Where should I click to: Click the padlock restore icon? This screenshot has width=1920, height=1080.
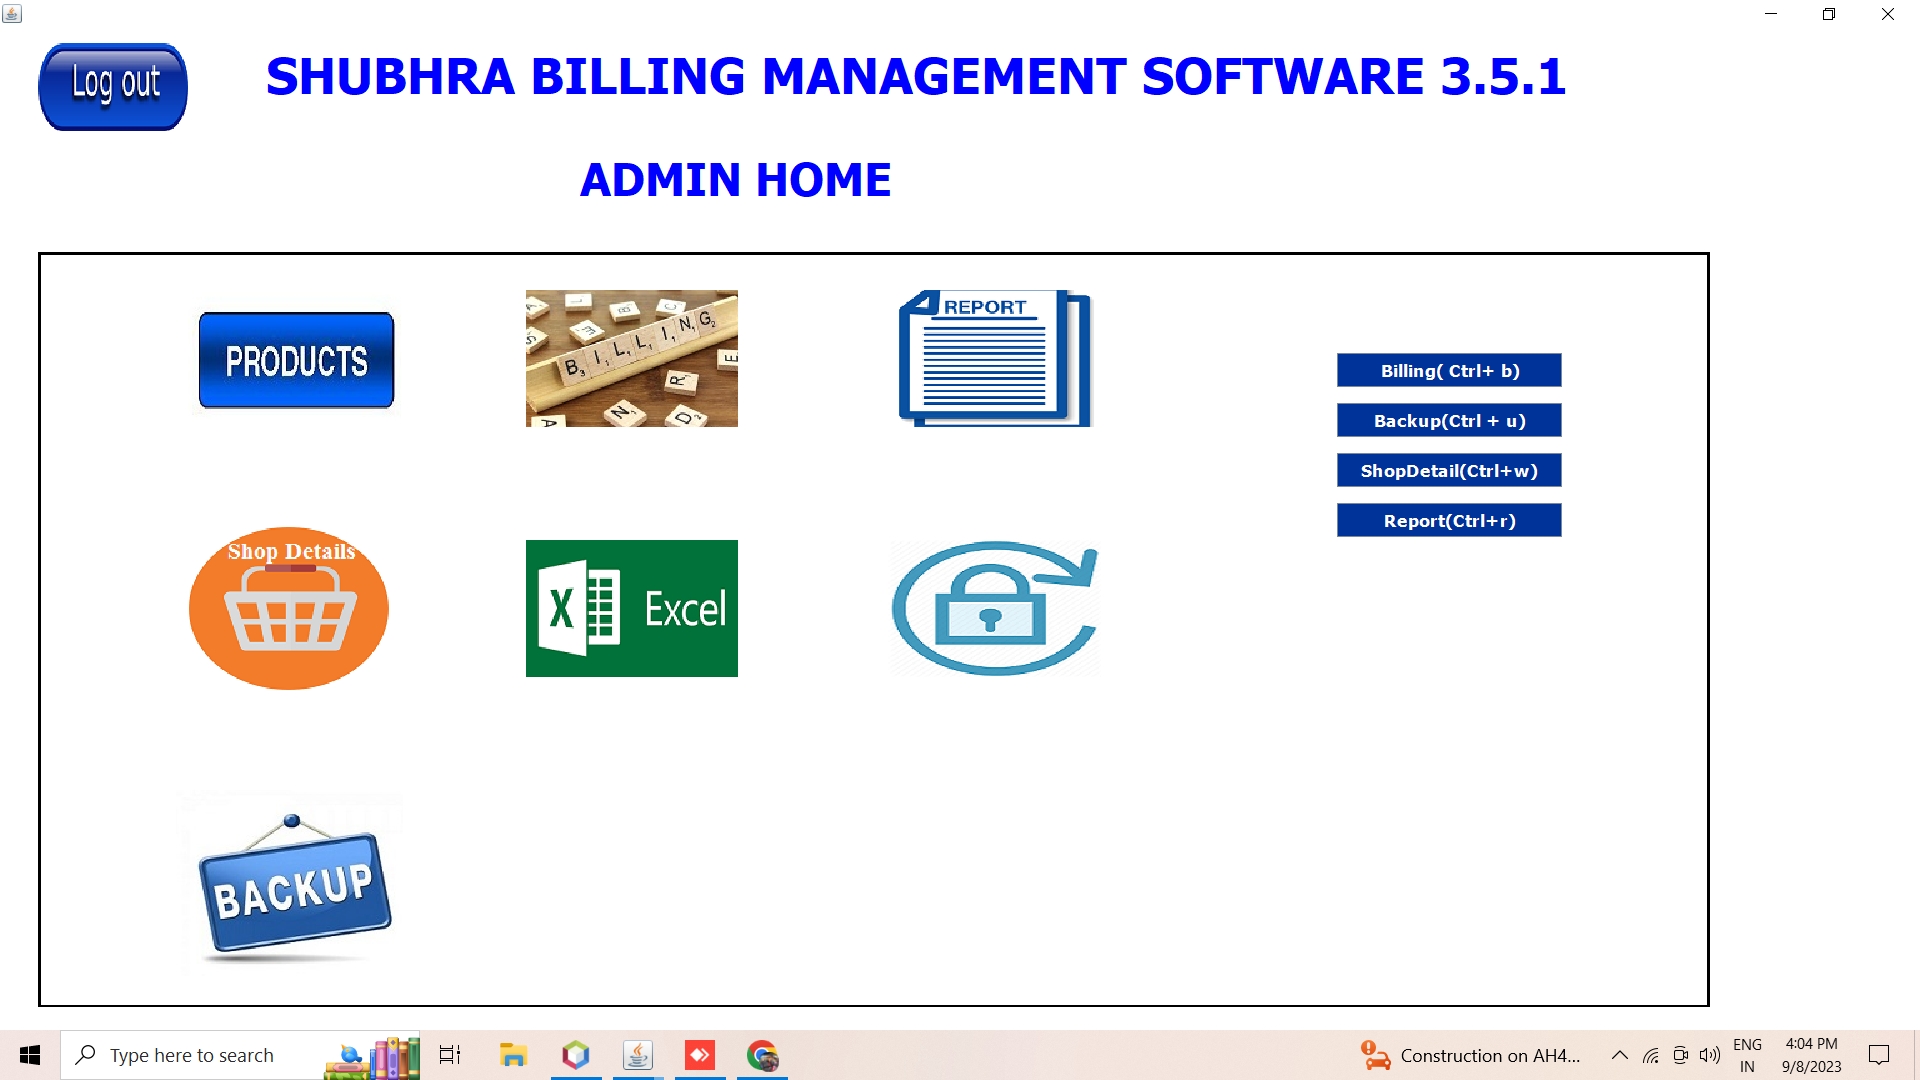[x=995, y=608]
